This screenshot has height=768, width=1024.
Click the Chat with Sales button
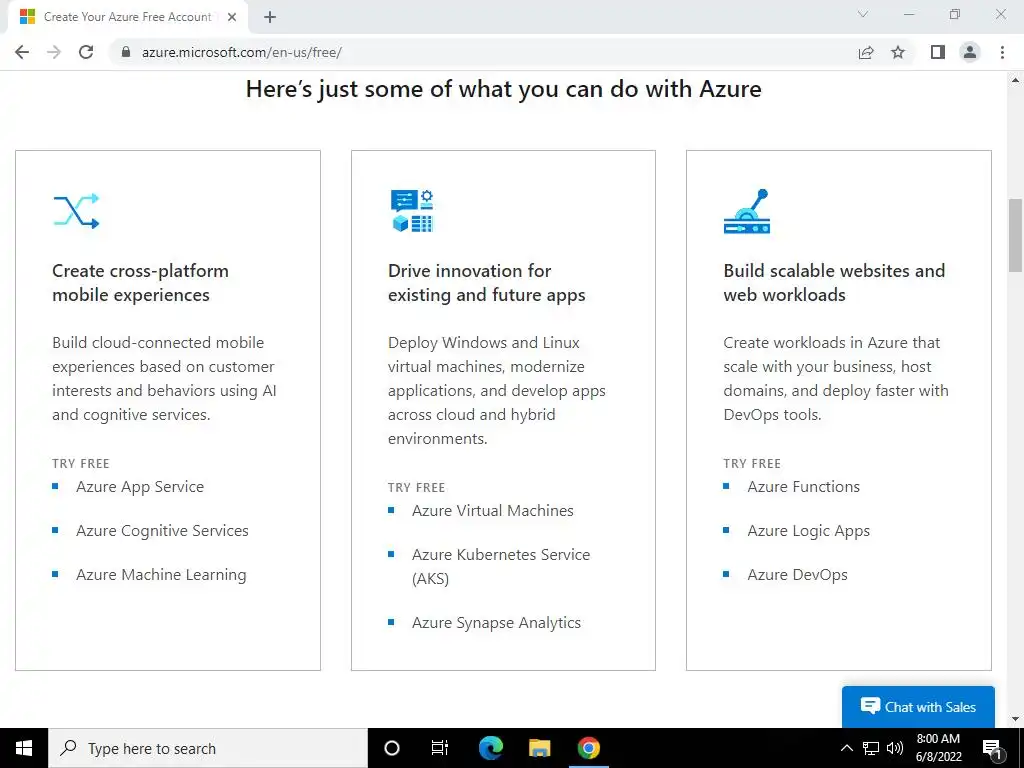[918, 707]
